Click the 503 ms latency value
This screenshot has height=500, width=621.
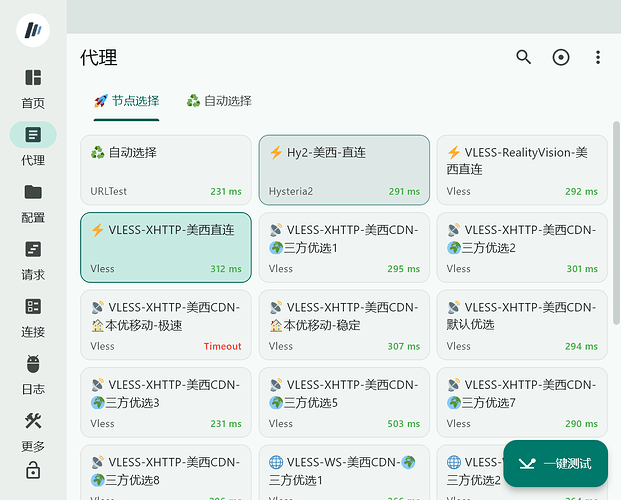[x=404, y=424]
